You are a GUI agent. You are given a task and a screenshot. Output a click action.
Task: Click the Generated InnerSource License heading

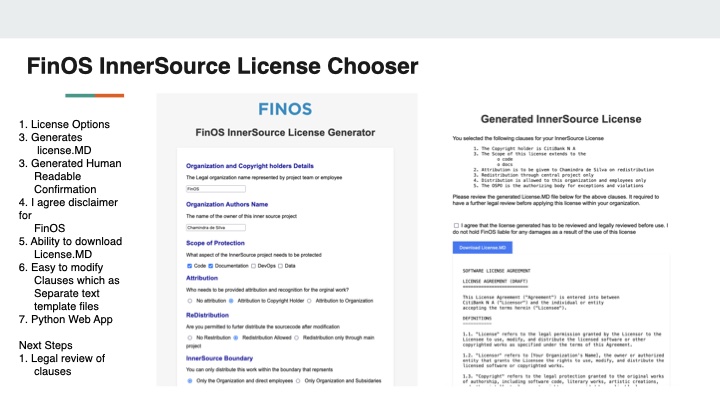coord(561,119)
